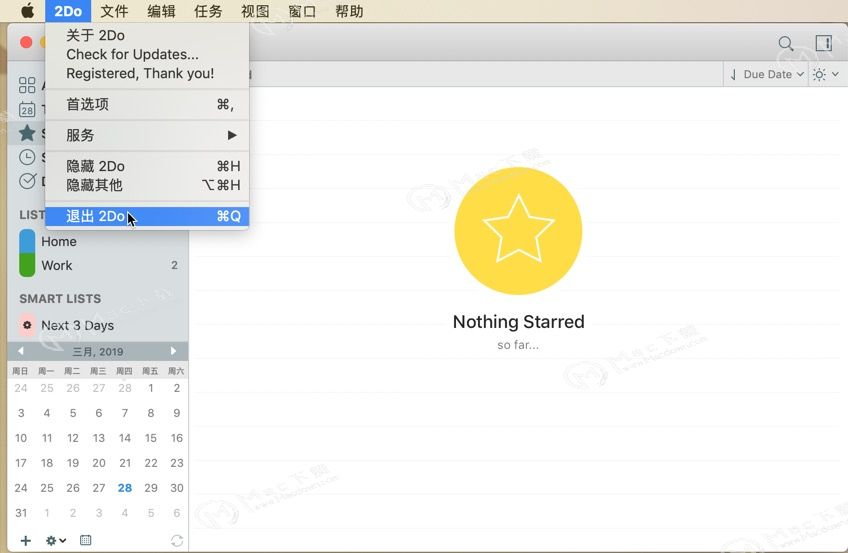Select Check for Updates... menu entry
This screenshot has height=553, width=848.
(x=147, y=55)
